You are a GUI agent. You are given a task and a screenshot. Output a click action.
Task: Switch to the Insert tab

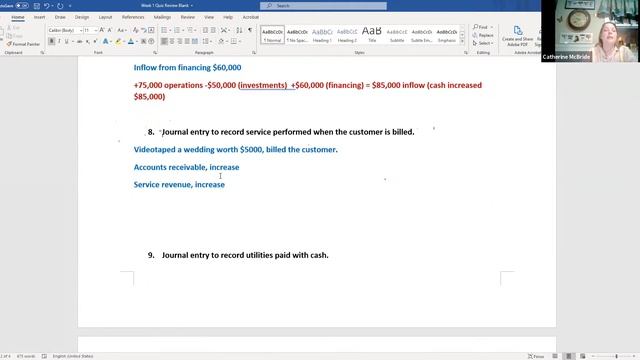(x=39, y=17)
